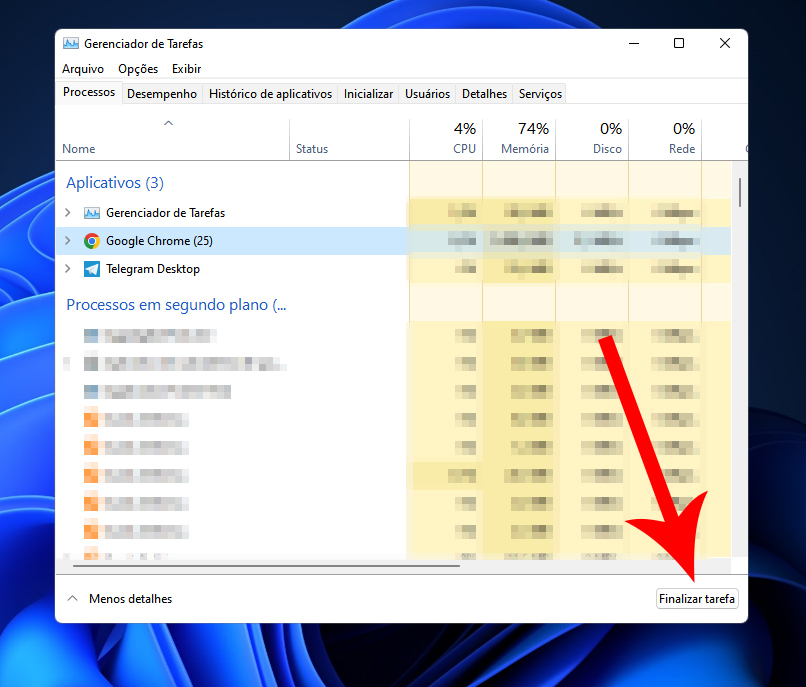Expand the Telegram Desktop process group
Screen dimensions: 806x687
pyautogui.click(x=68, y=269)
